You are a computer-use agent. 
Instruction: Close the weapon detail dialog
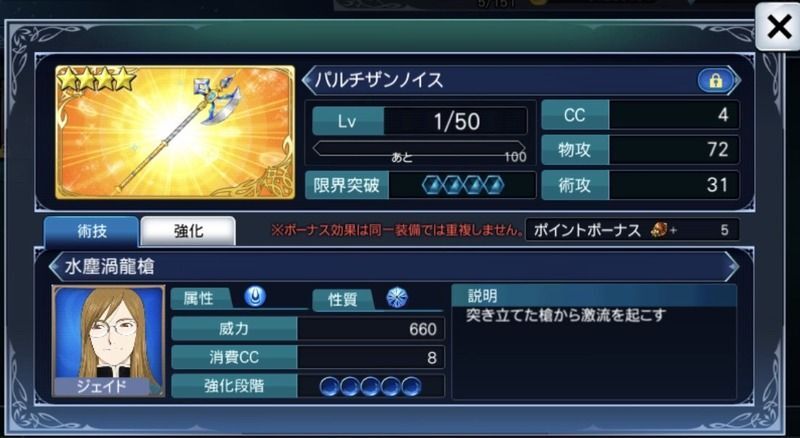pos(778,27)
